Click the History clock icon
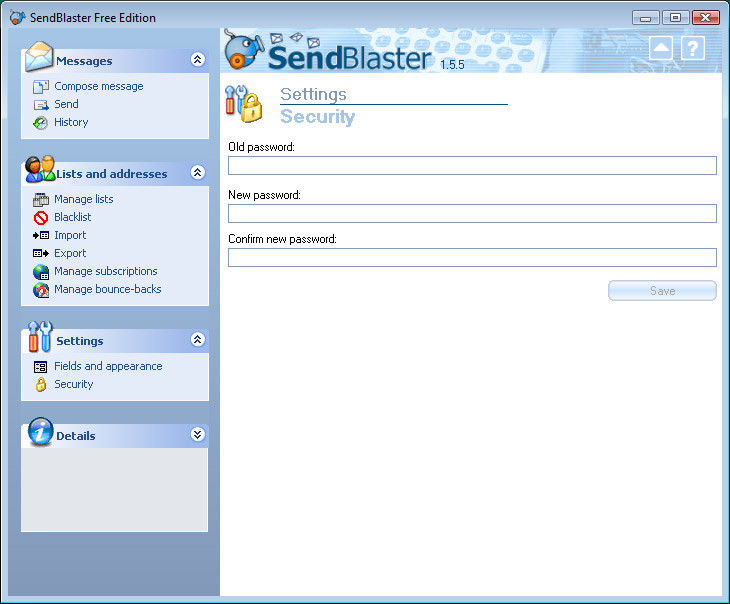The height and width of the screenshot is (604, 730). (41, 122)
